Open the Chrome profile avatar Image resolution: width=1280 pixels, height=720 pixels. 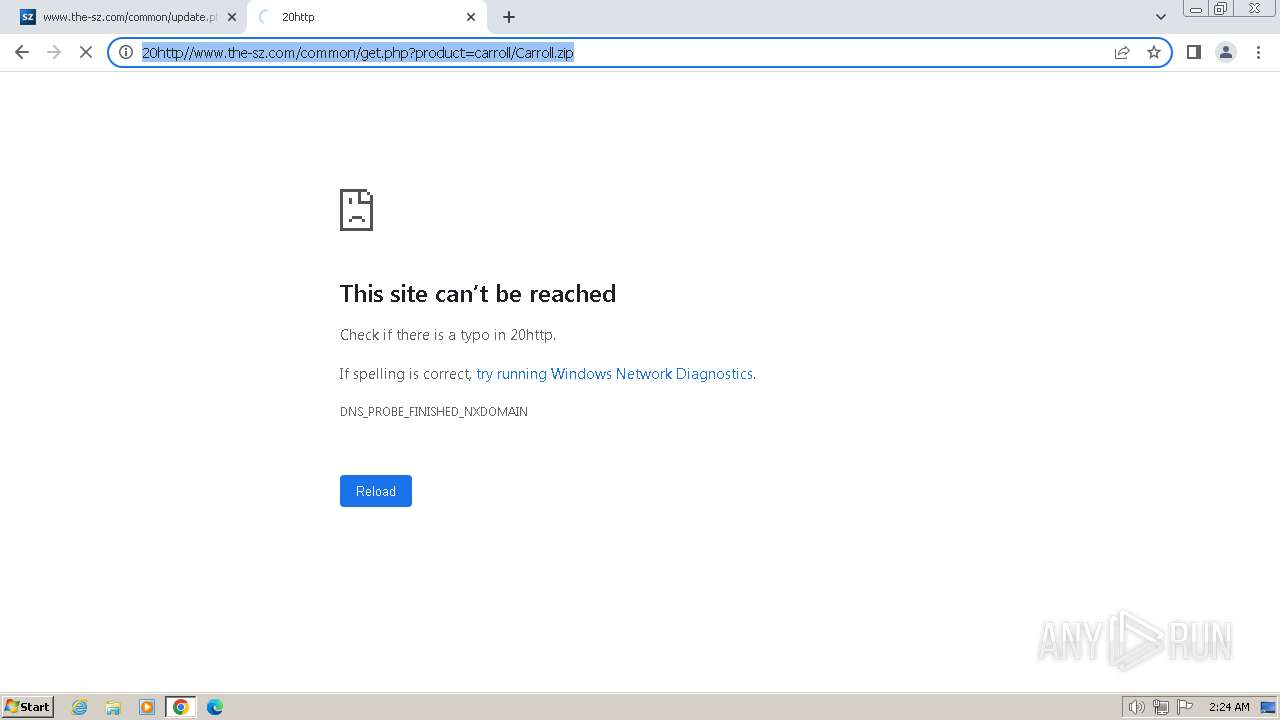1226,52
